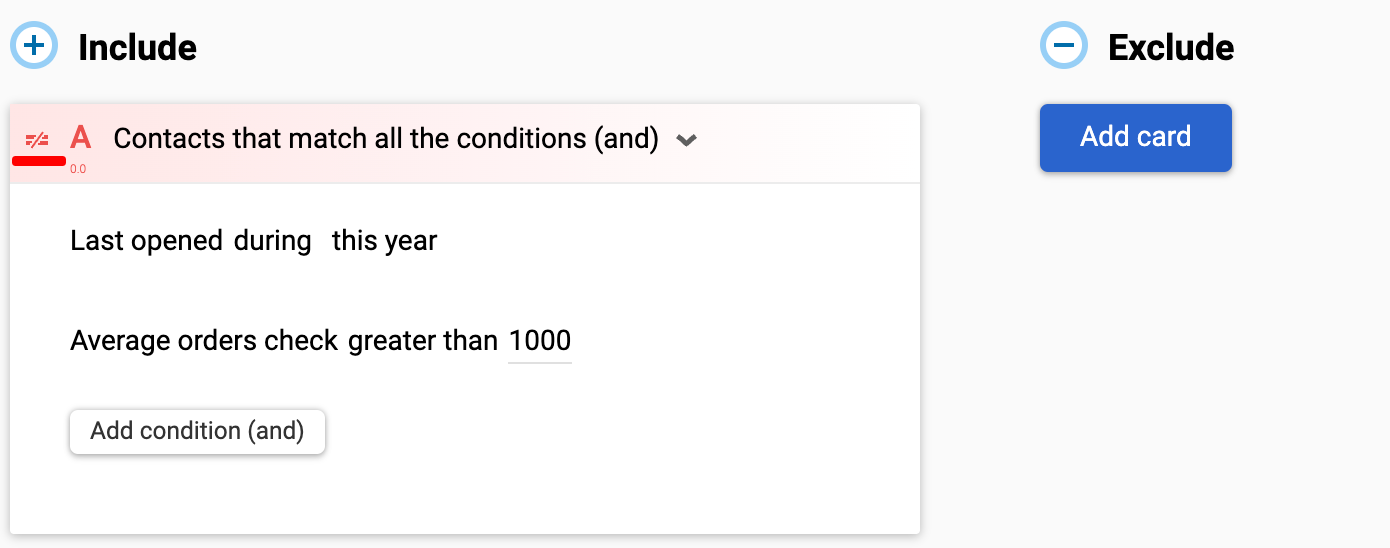1390x548 pixels.
Task: Click the 1000 value input field
Action: [540, 342]
